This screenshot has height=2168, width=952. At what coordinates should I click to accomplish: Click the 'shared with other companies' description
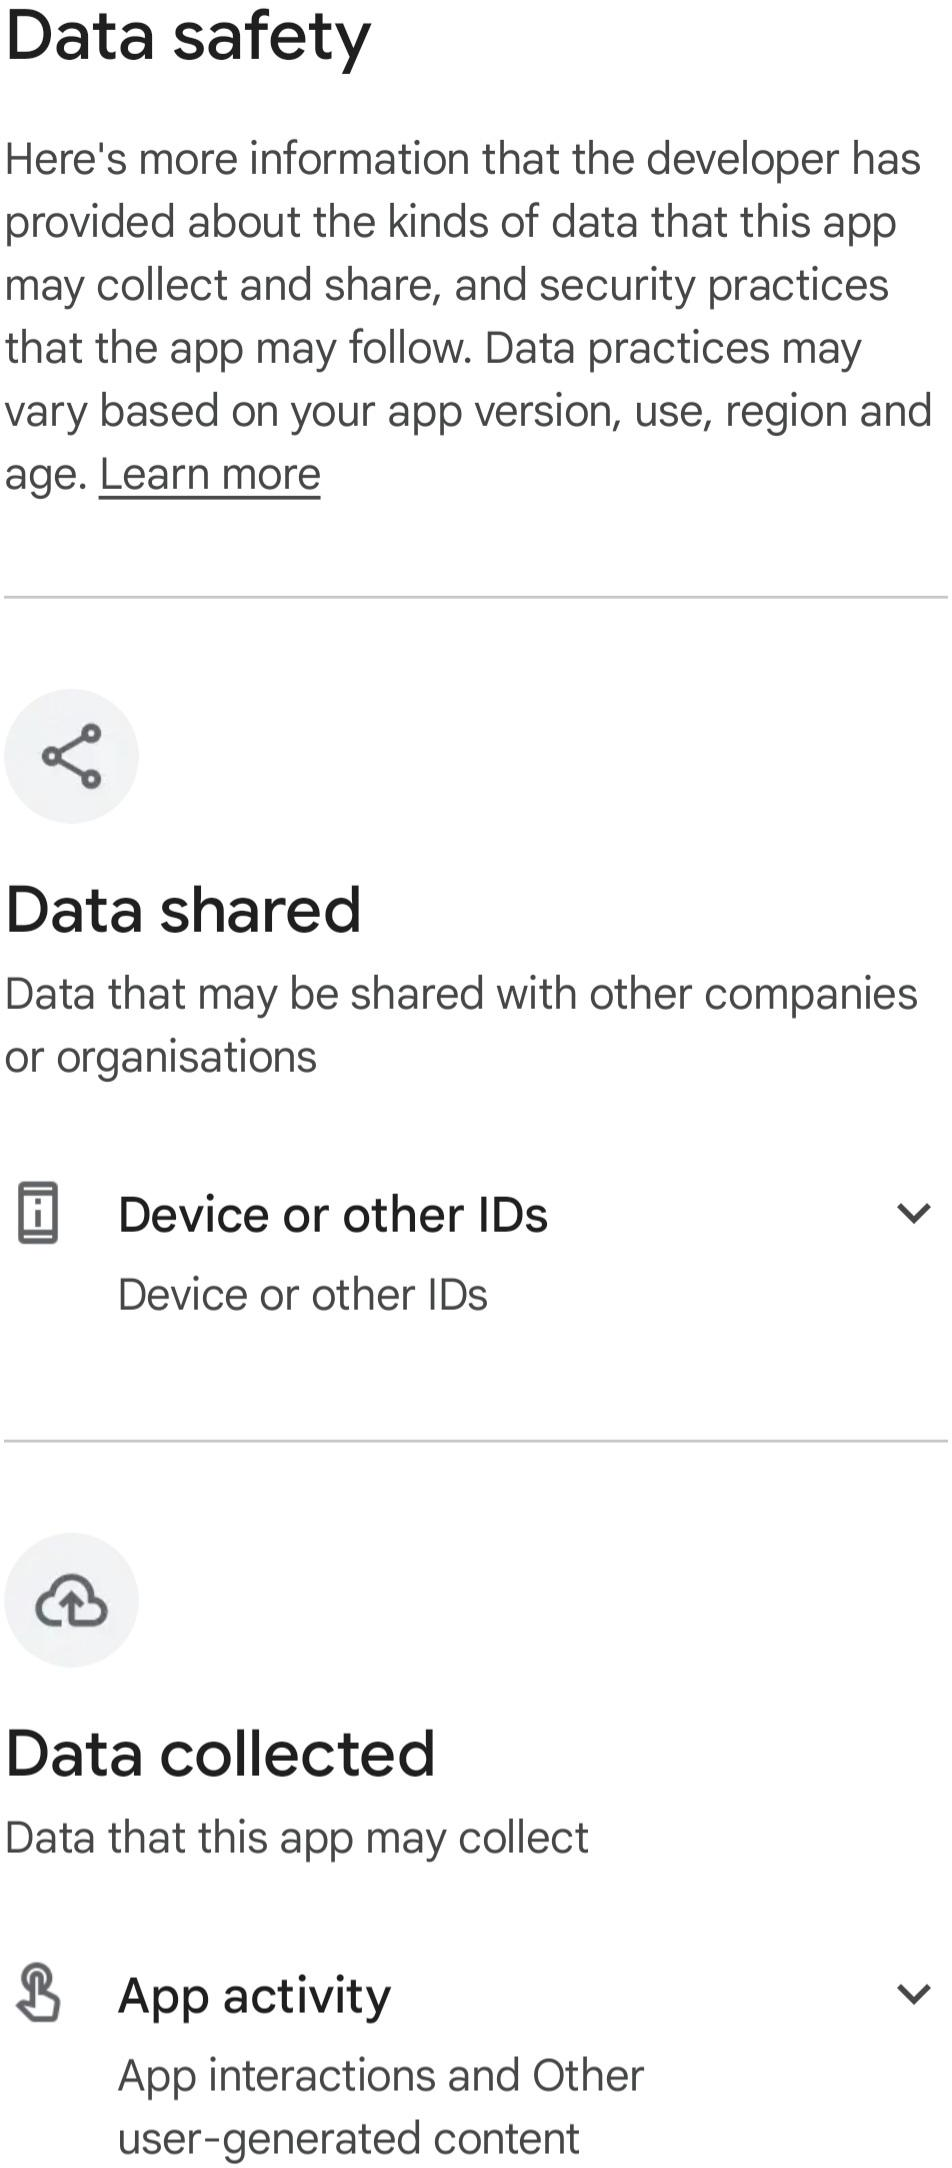pyautogui.click(x=461, y=1025)
